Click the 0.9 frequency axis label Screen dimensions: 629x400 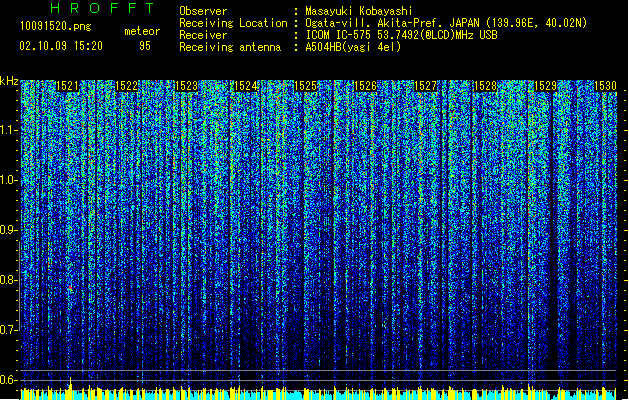(x=8, y=230)
